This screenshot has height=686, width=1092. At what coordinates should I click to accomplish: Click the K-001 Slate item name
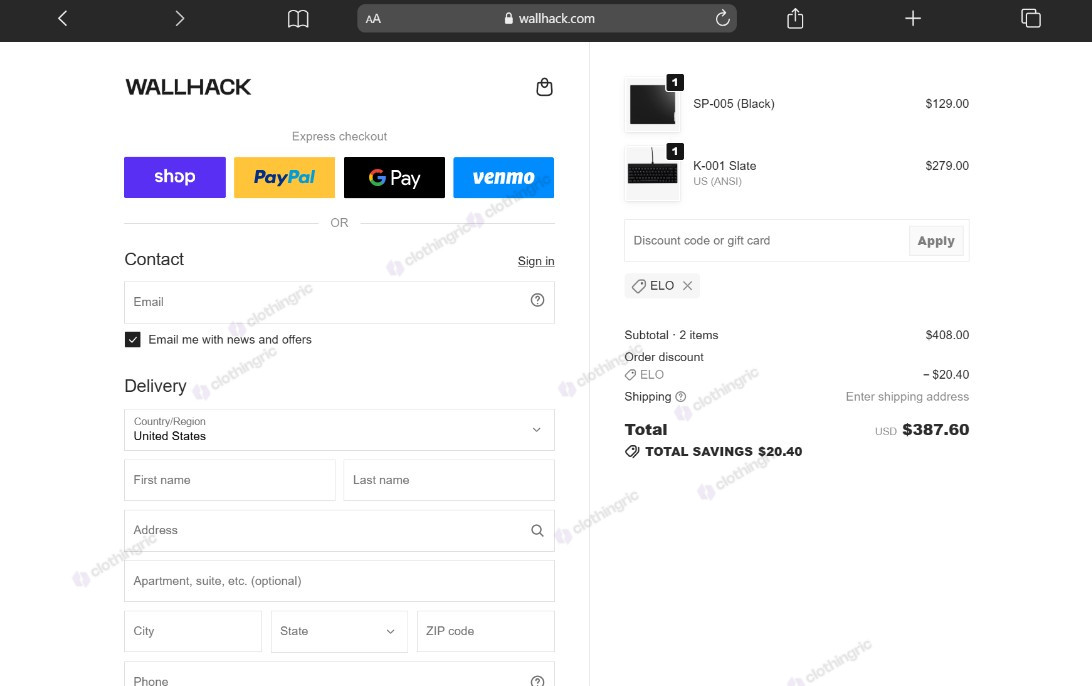(724, 166)
